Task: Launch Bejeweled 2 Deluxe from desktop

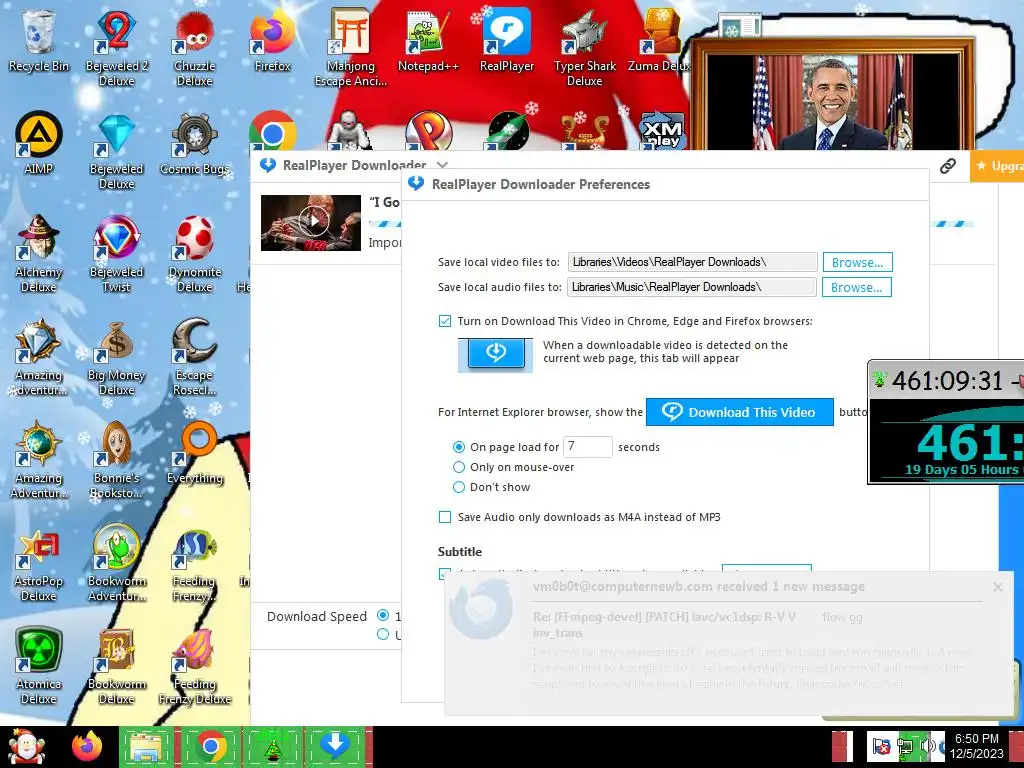Action: coord(116,47)
